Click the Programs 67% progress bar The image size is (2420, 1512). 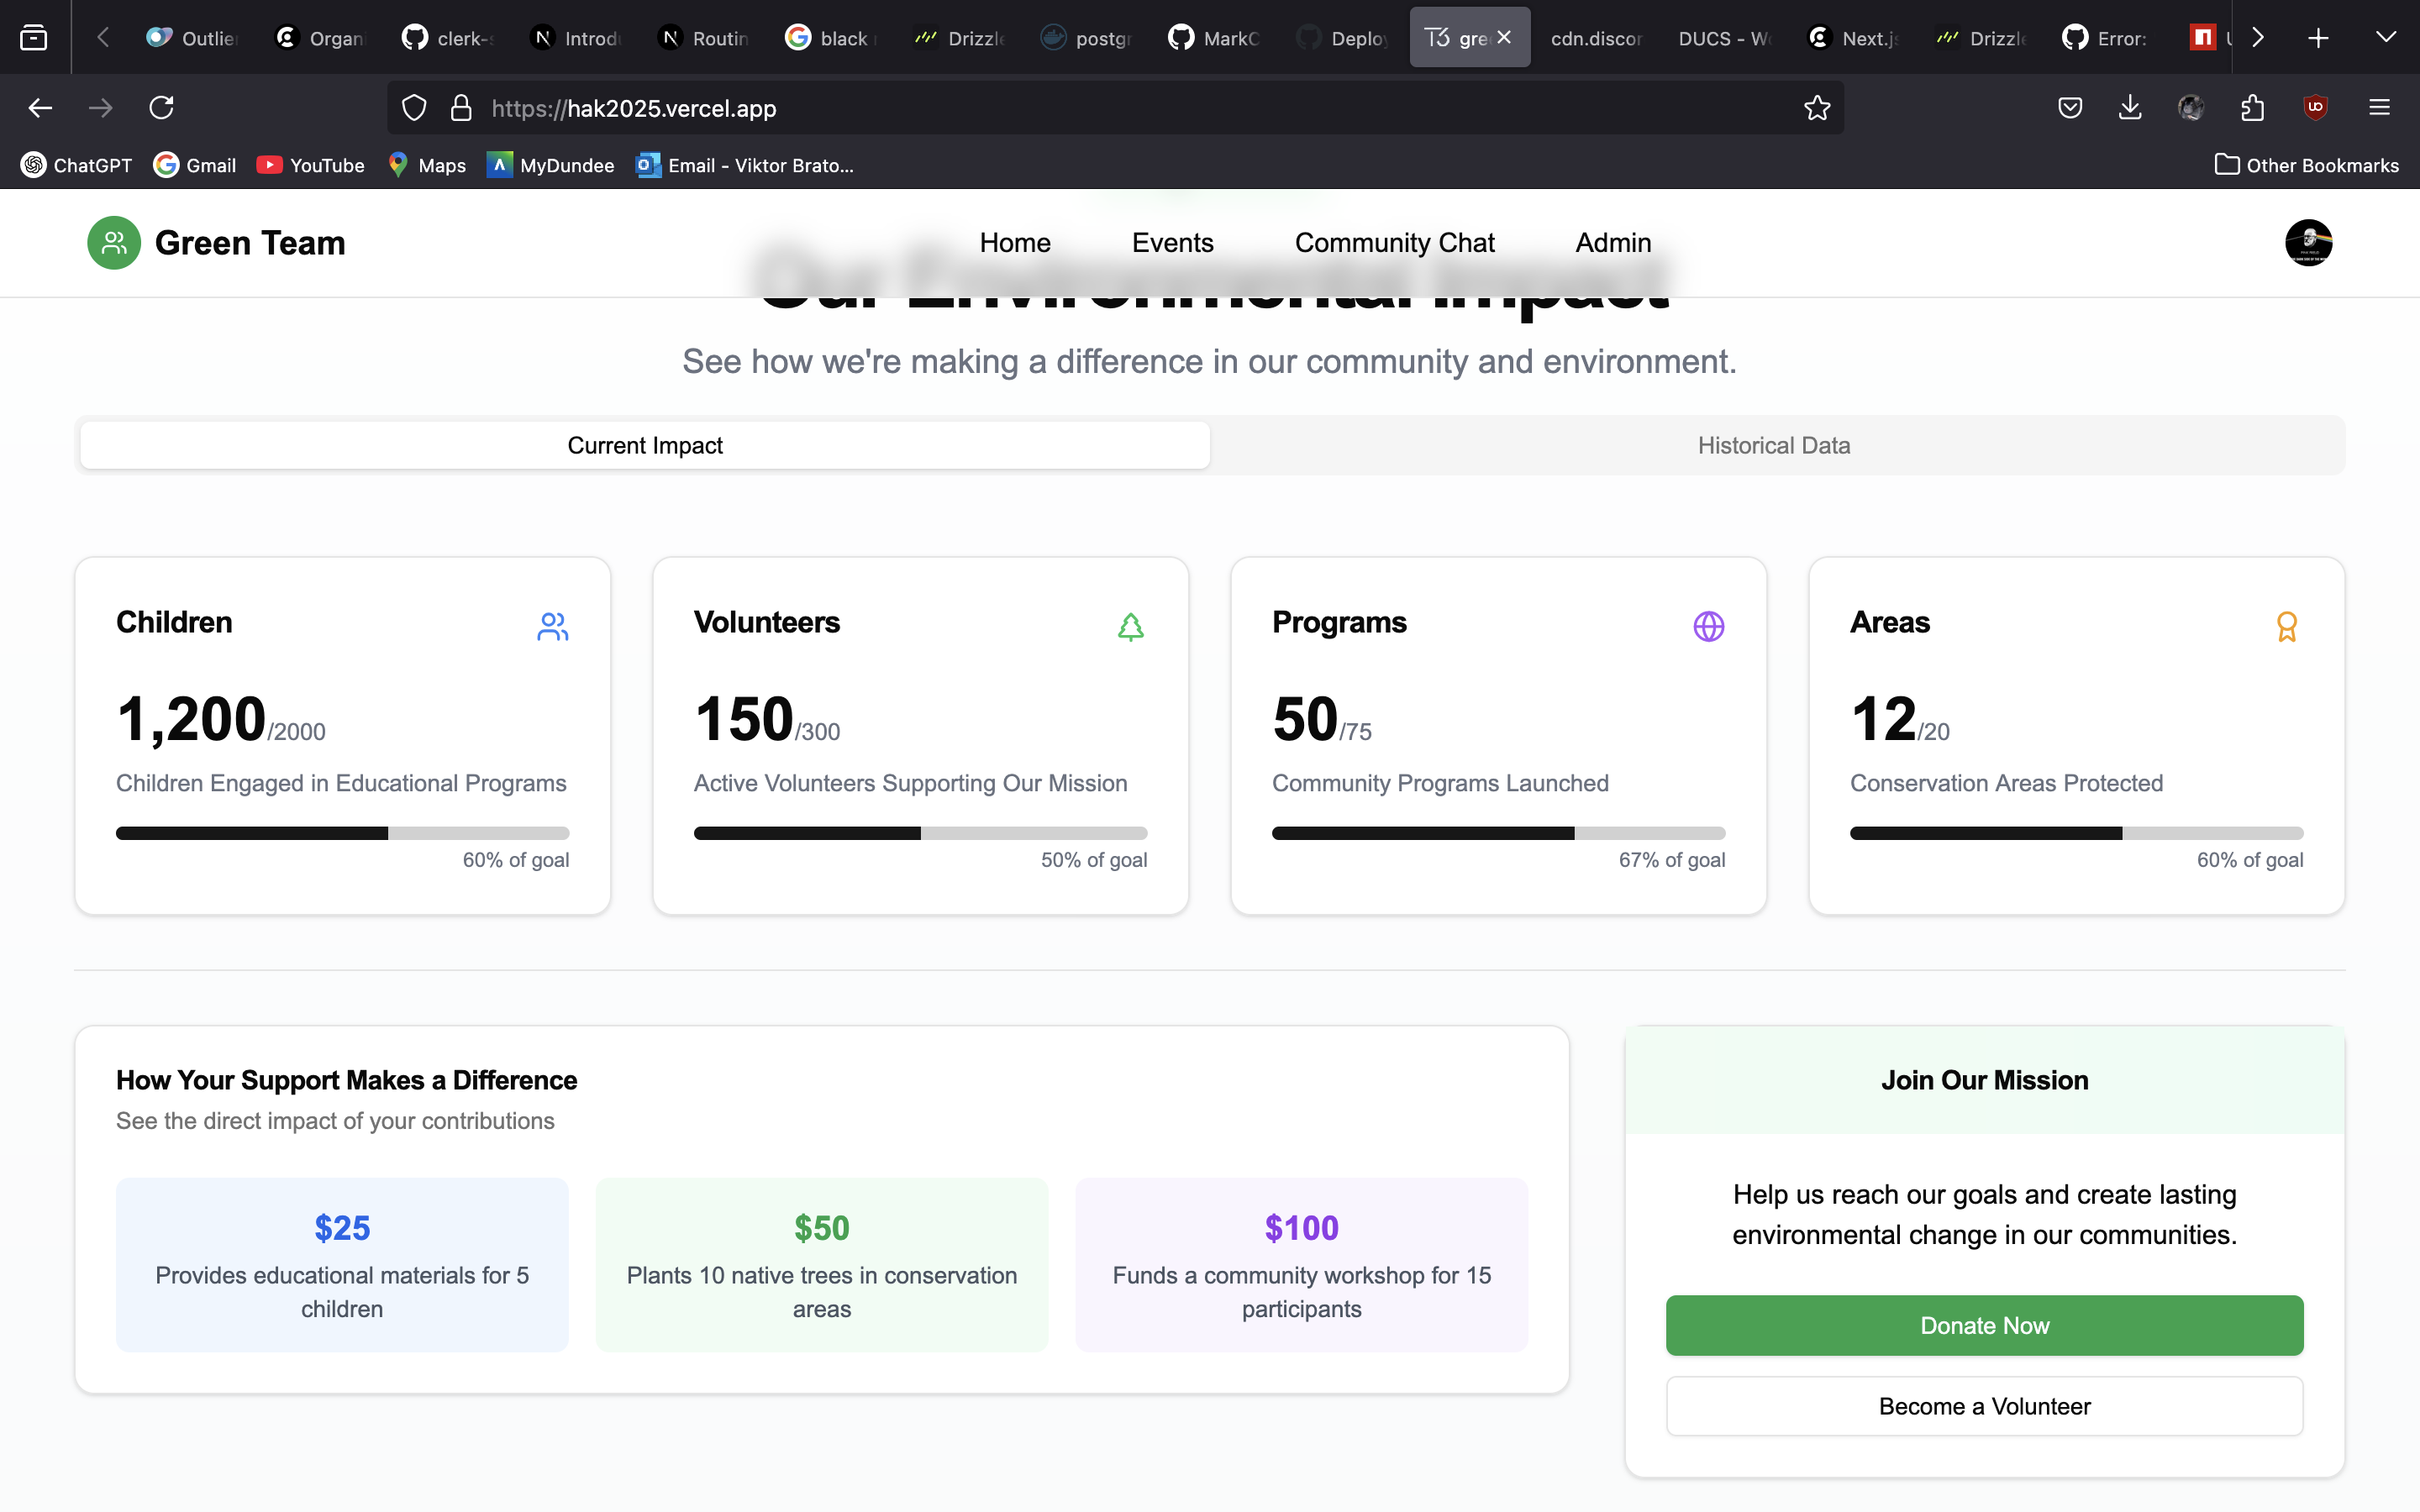coord(1498,833)
